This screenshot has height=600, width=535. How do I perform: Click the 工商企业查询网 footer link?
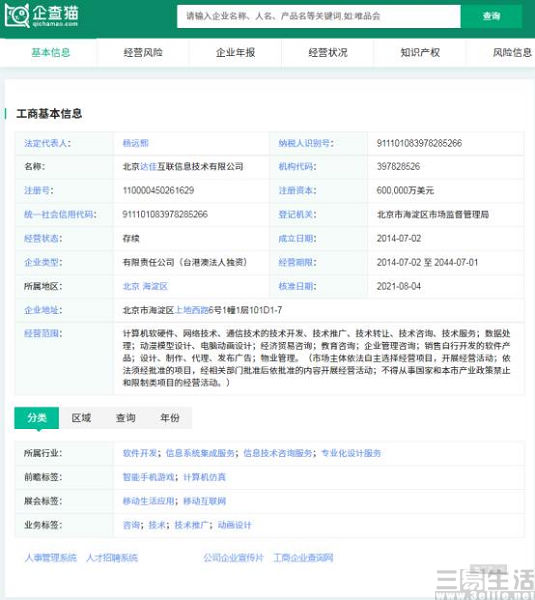[x=303, y=558]
